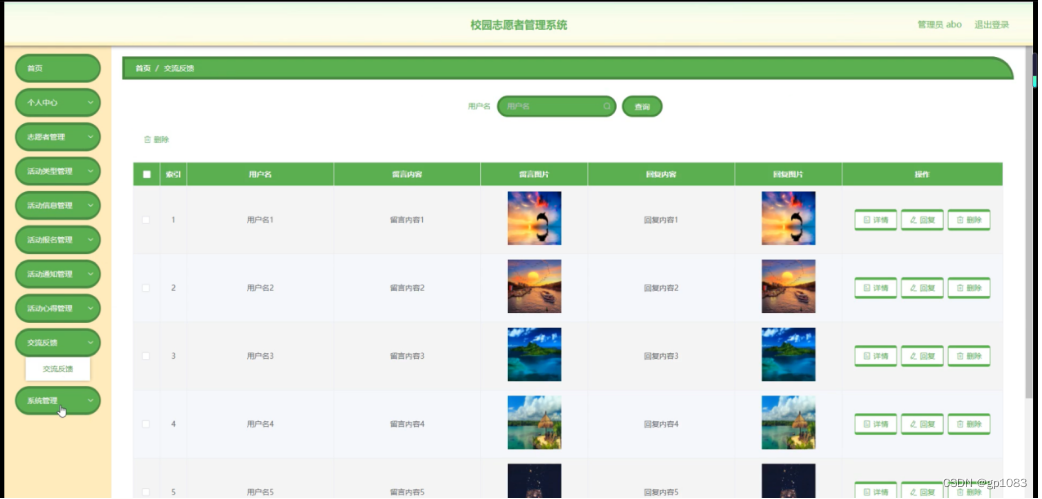Click 回复 button for row 用户名4
Screen dimensions: 1042x499
click(922, 424)
